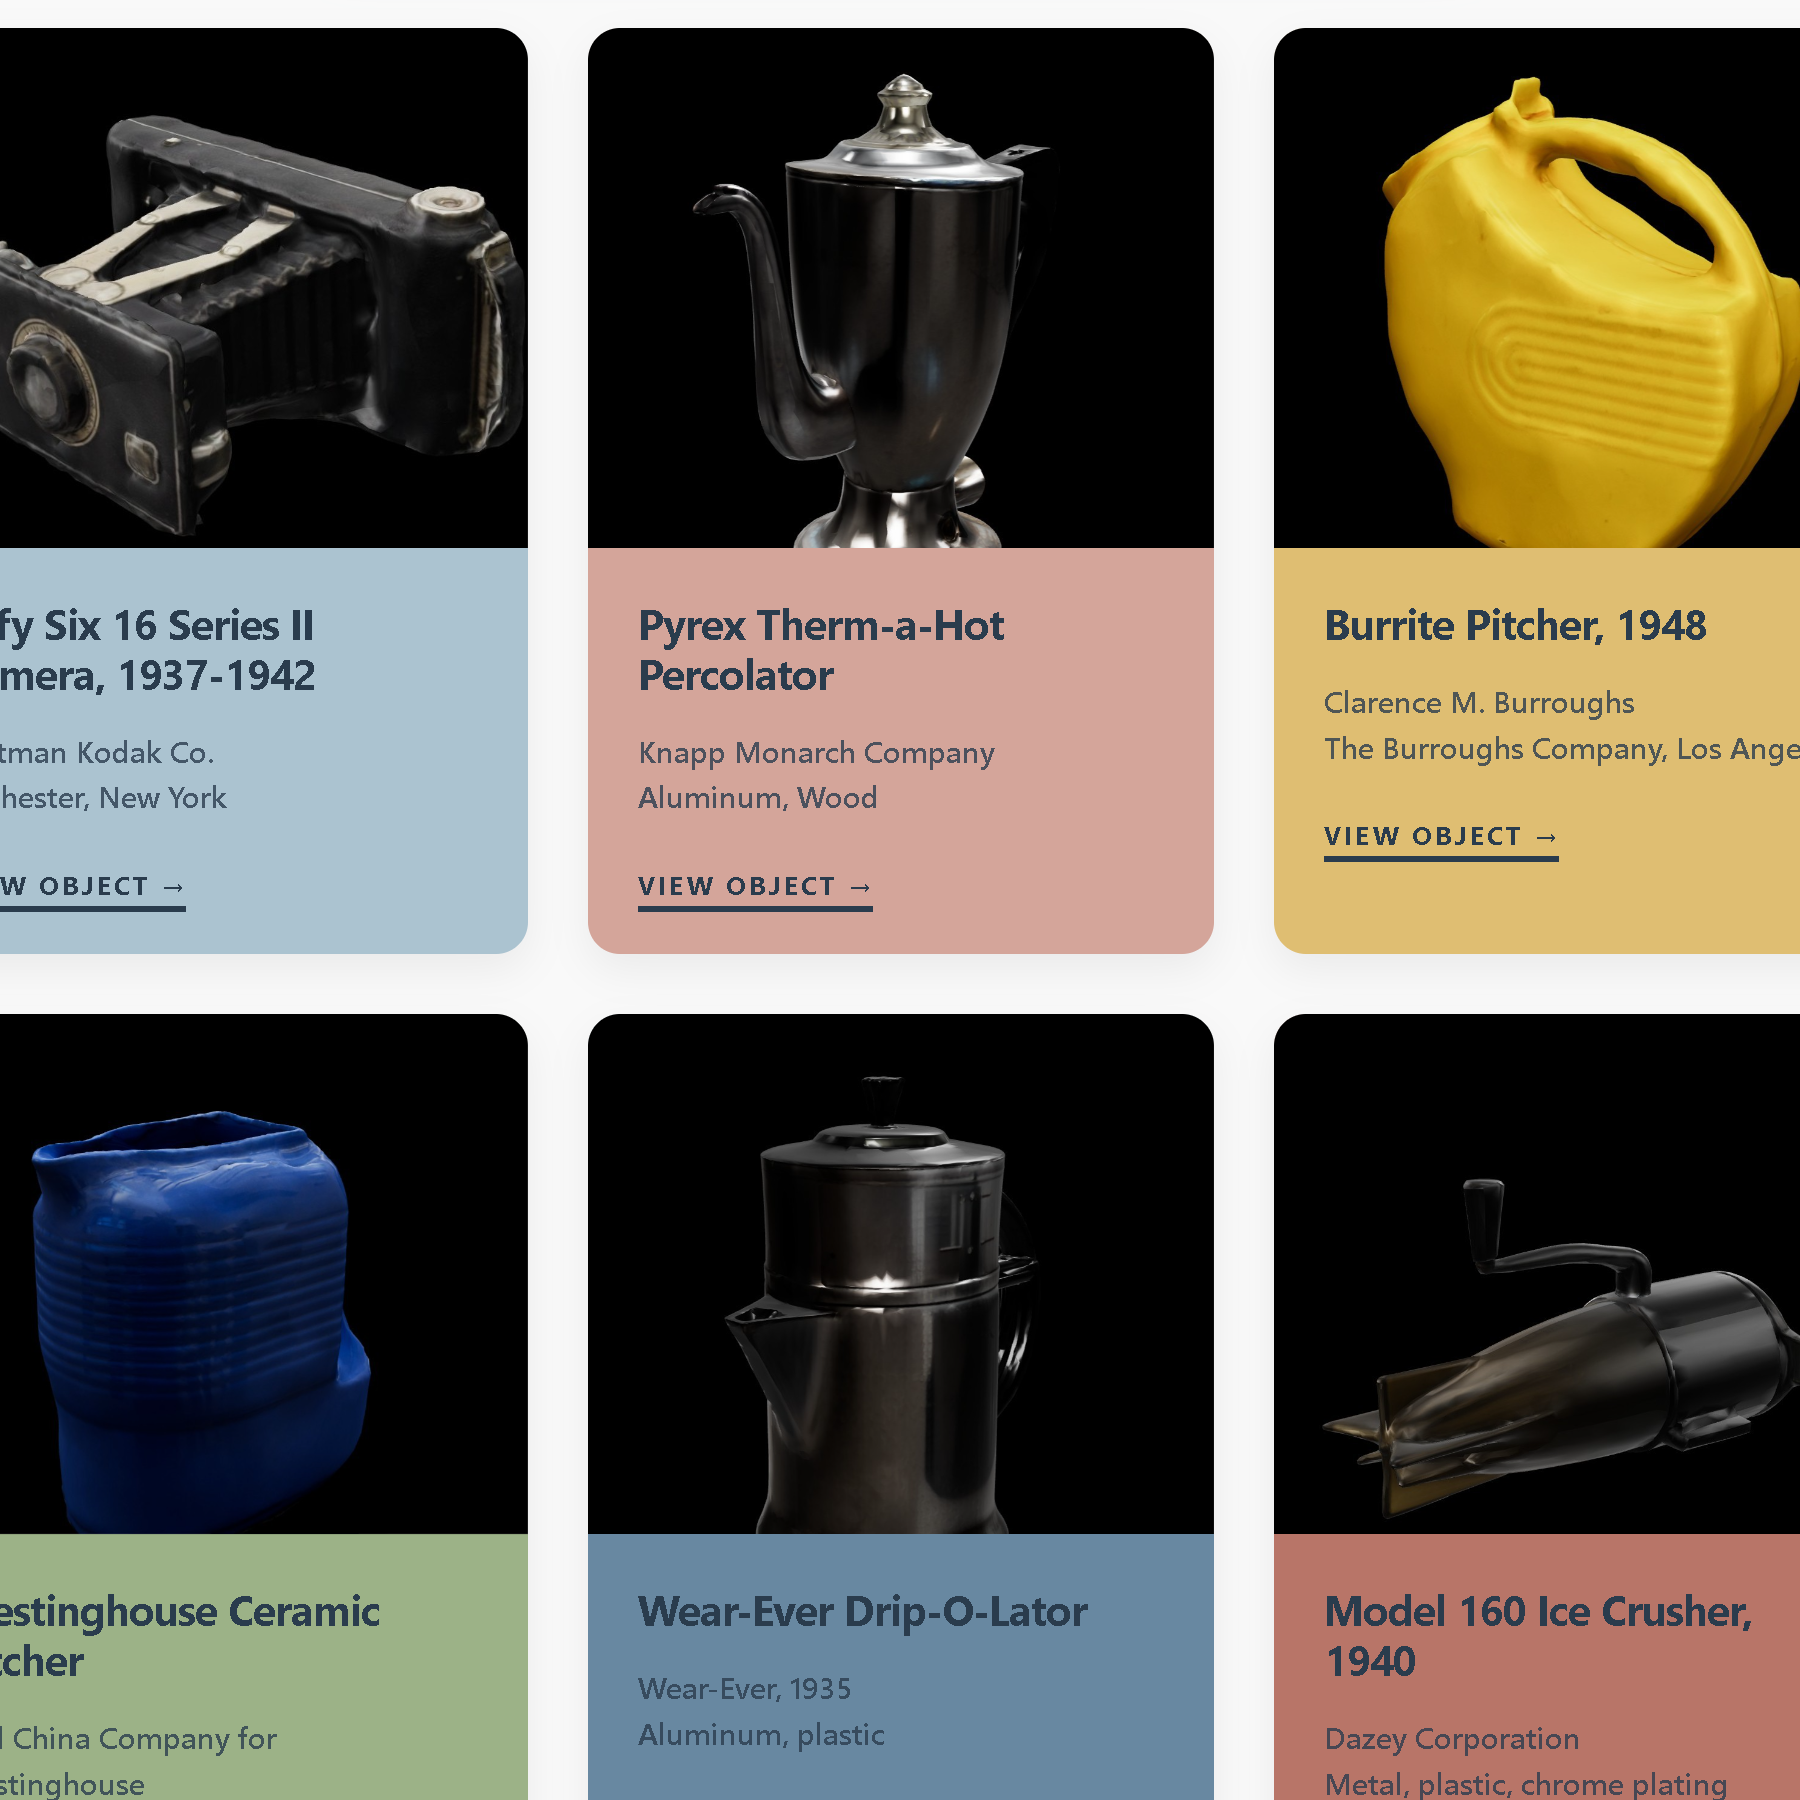
Task: Click arrow icon on Kodak camera card
Action: [174, 887]
